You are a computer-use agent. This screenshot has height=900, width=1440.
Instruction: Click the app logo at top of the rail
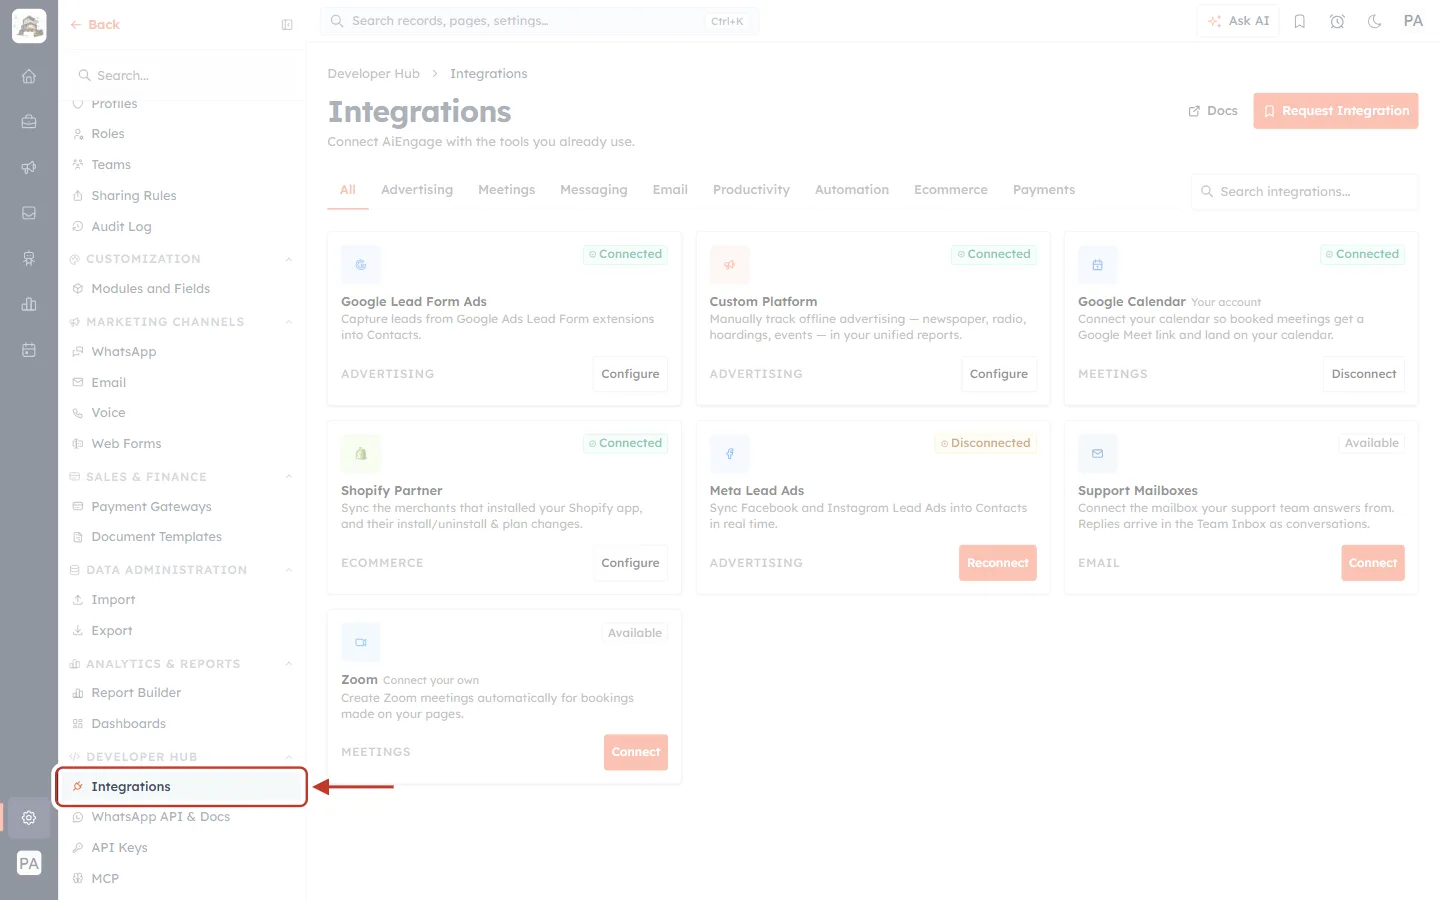pos(29,26)
